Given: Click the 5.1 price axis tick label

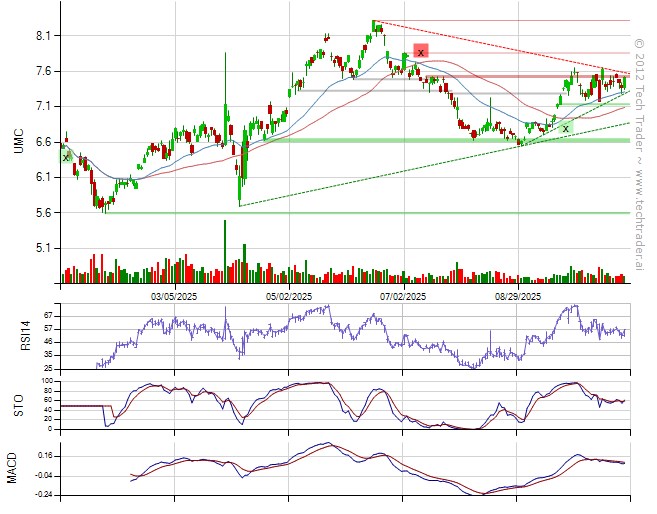Looking at the screenshot, I should coord(44,248).
